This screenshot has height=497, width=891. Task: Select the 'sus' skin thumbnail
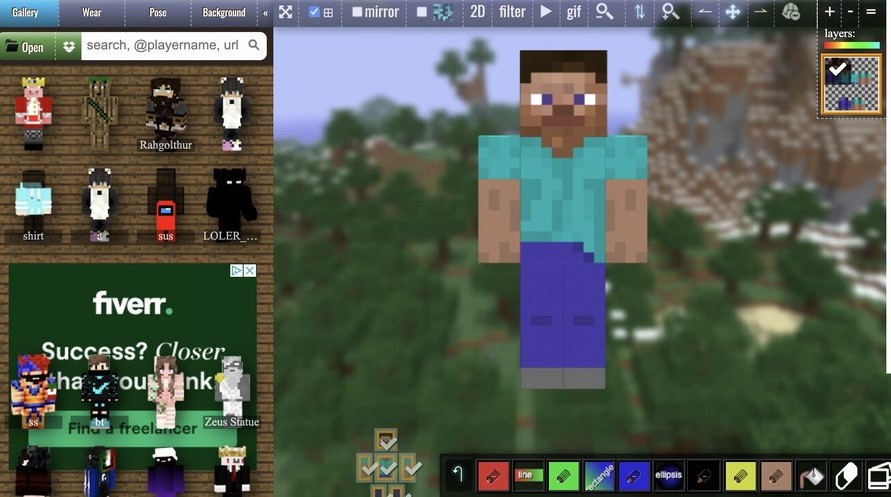pyautogui.click(x=165, y=206)
